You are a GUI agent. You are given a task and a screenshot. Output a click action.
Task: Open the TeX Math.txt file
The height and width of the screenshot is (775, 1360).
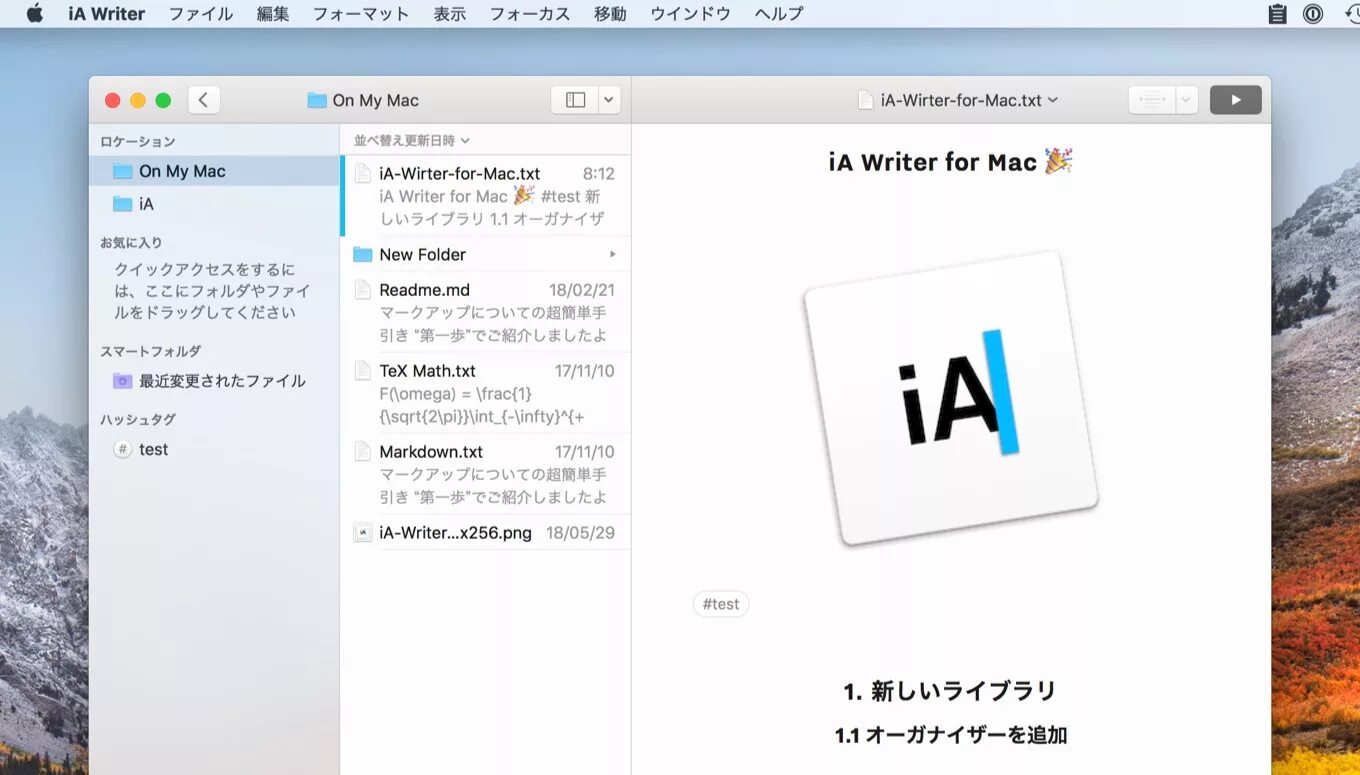486,393
